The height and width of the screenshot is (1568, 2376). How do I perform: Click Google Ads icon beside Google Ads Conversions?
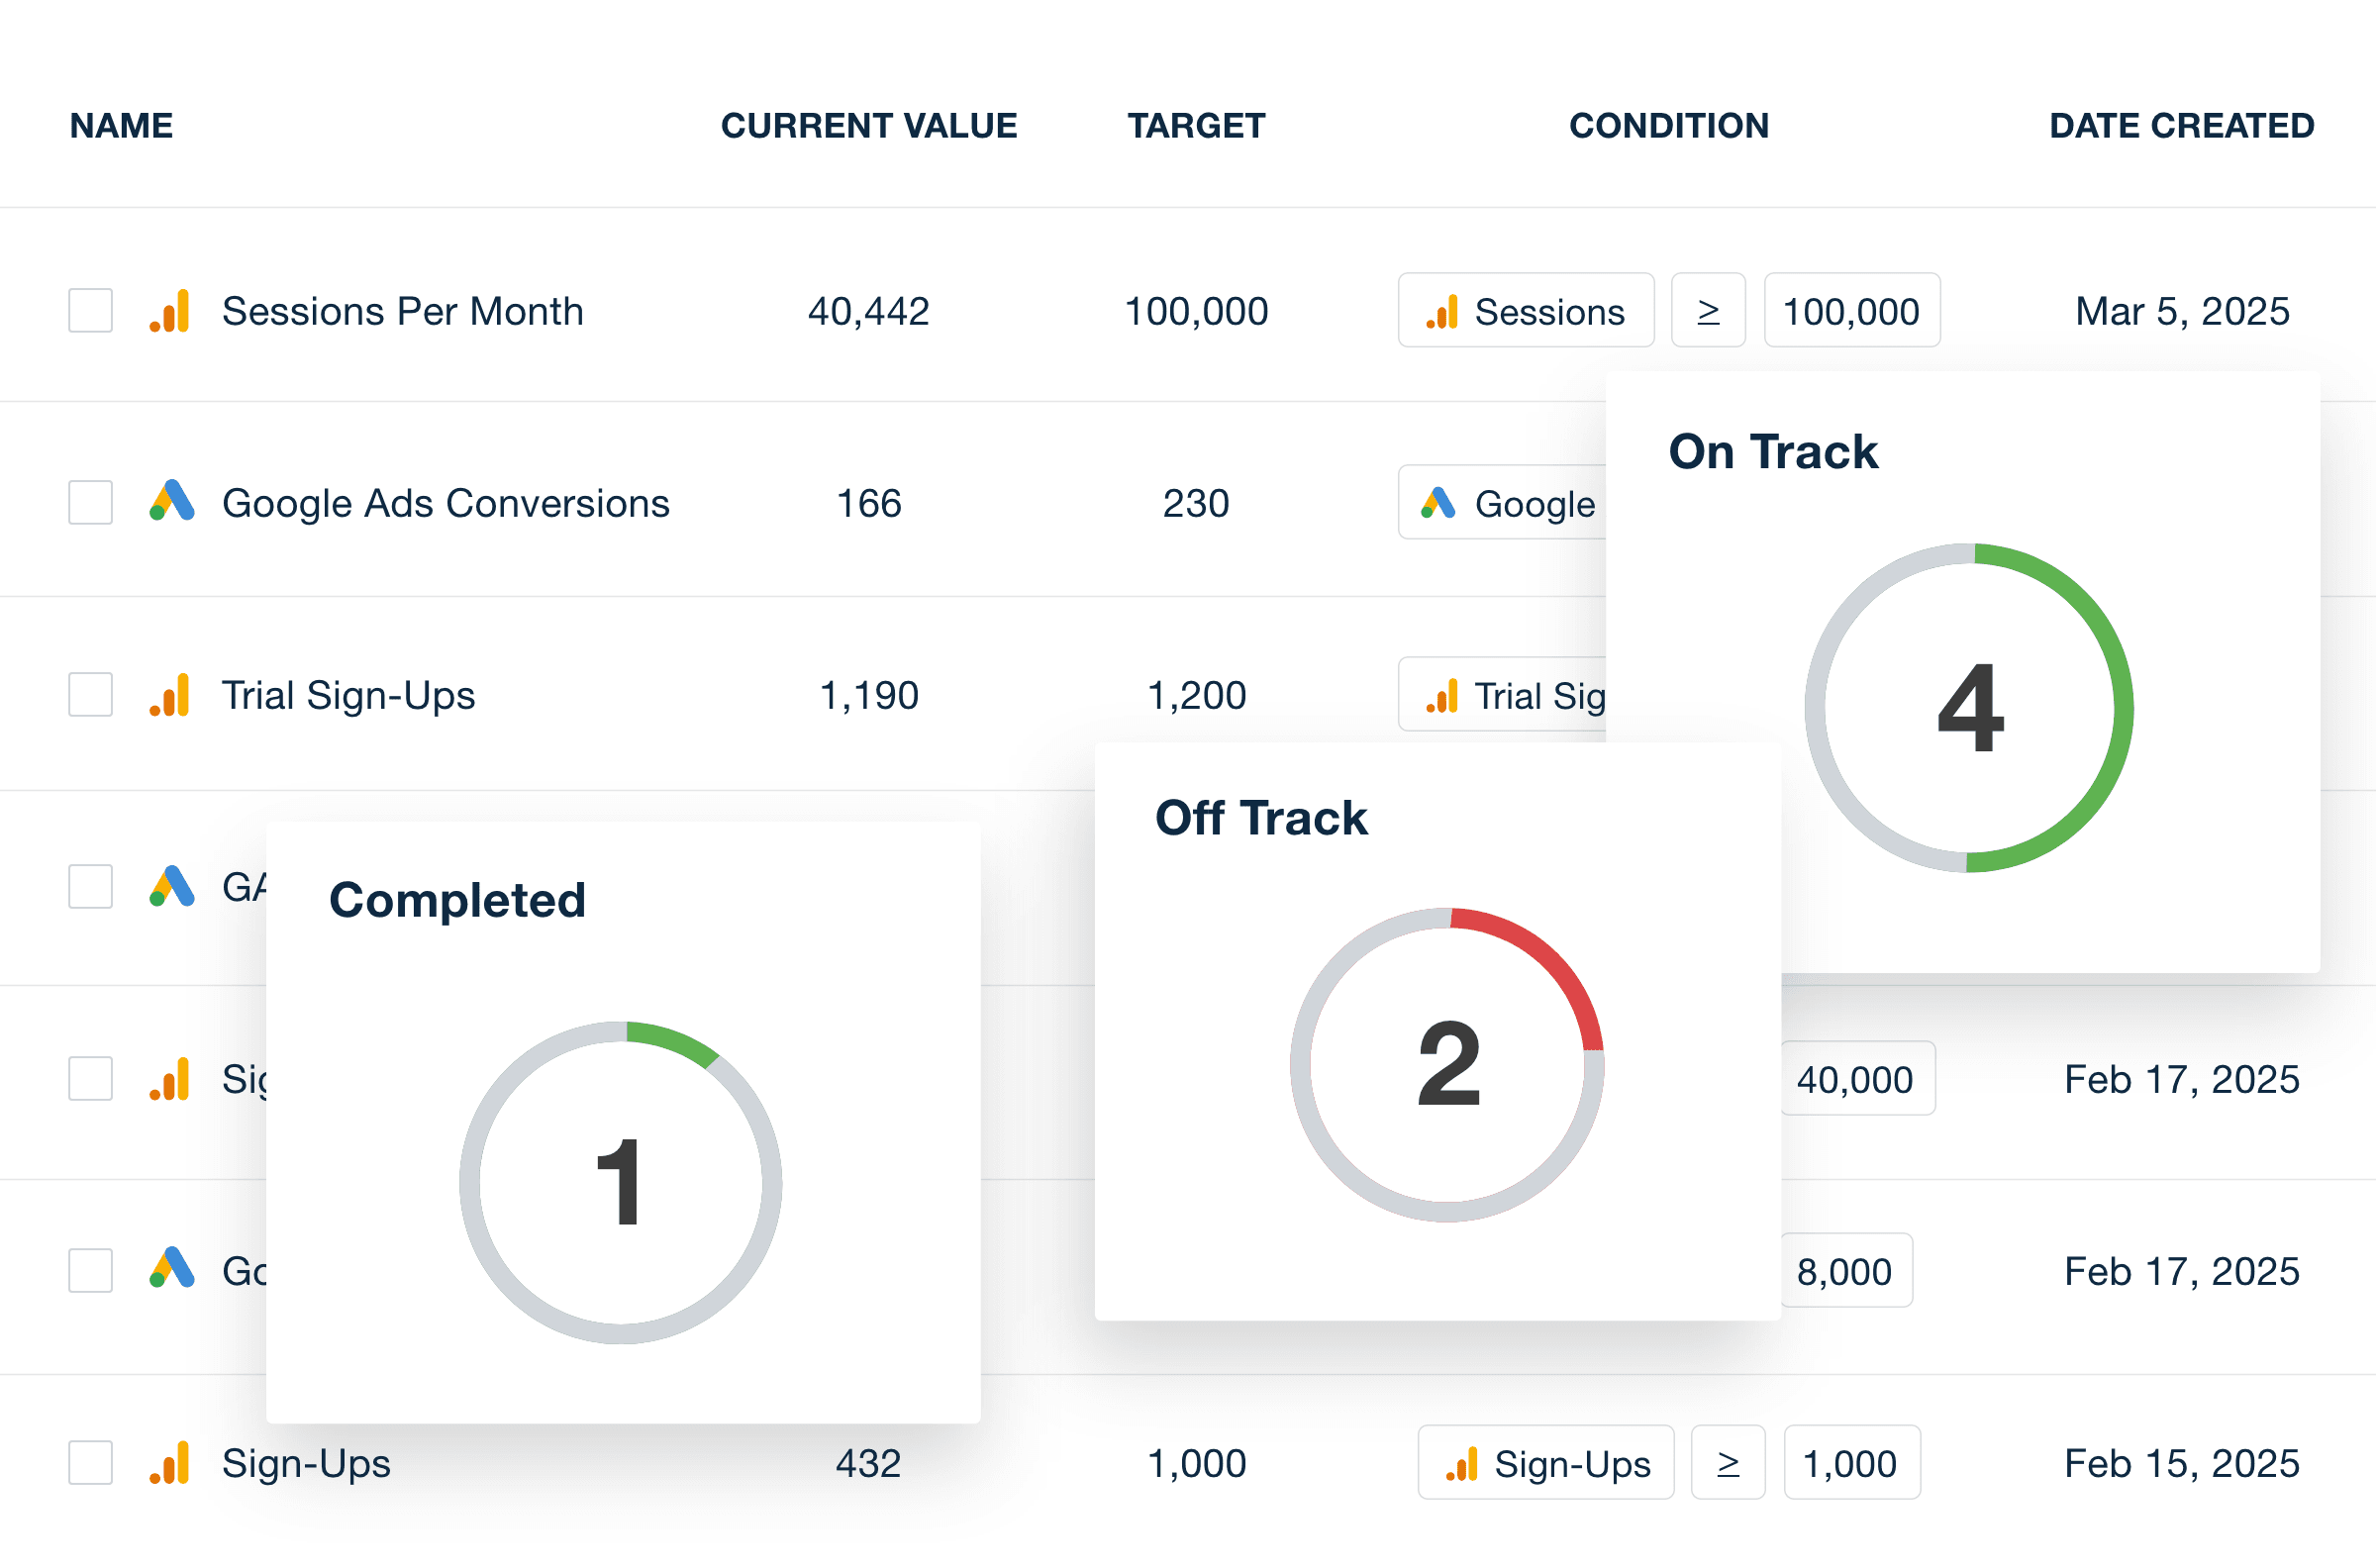tap(171, 501)
